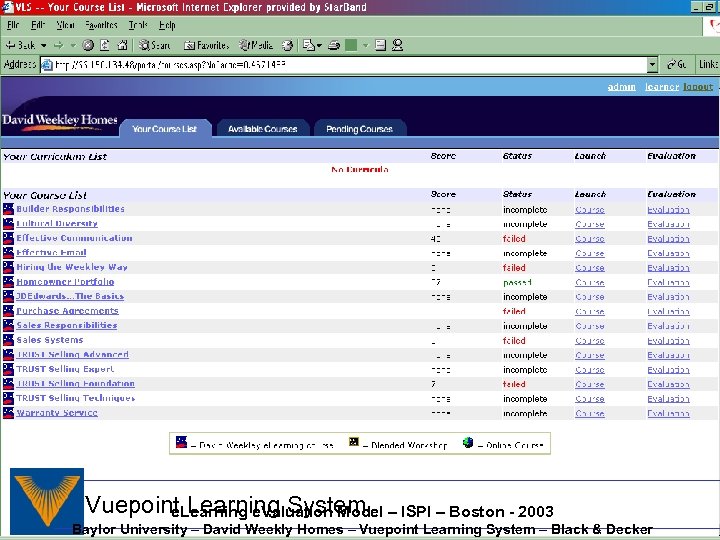
Task: Open the Sales Responsibilities course link
Action: pyautogui.click(x=67, y=326)
